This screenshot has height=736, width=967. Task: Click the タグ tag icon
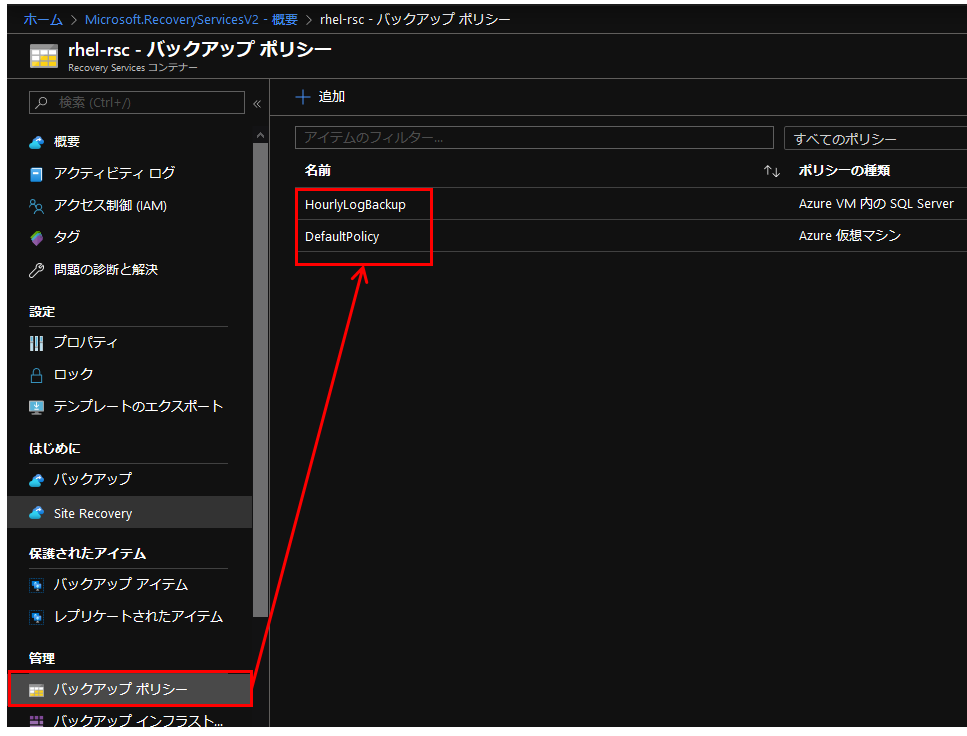pyautogui.click(x=36, y=238)
